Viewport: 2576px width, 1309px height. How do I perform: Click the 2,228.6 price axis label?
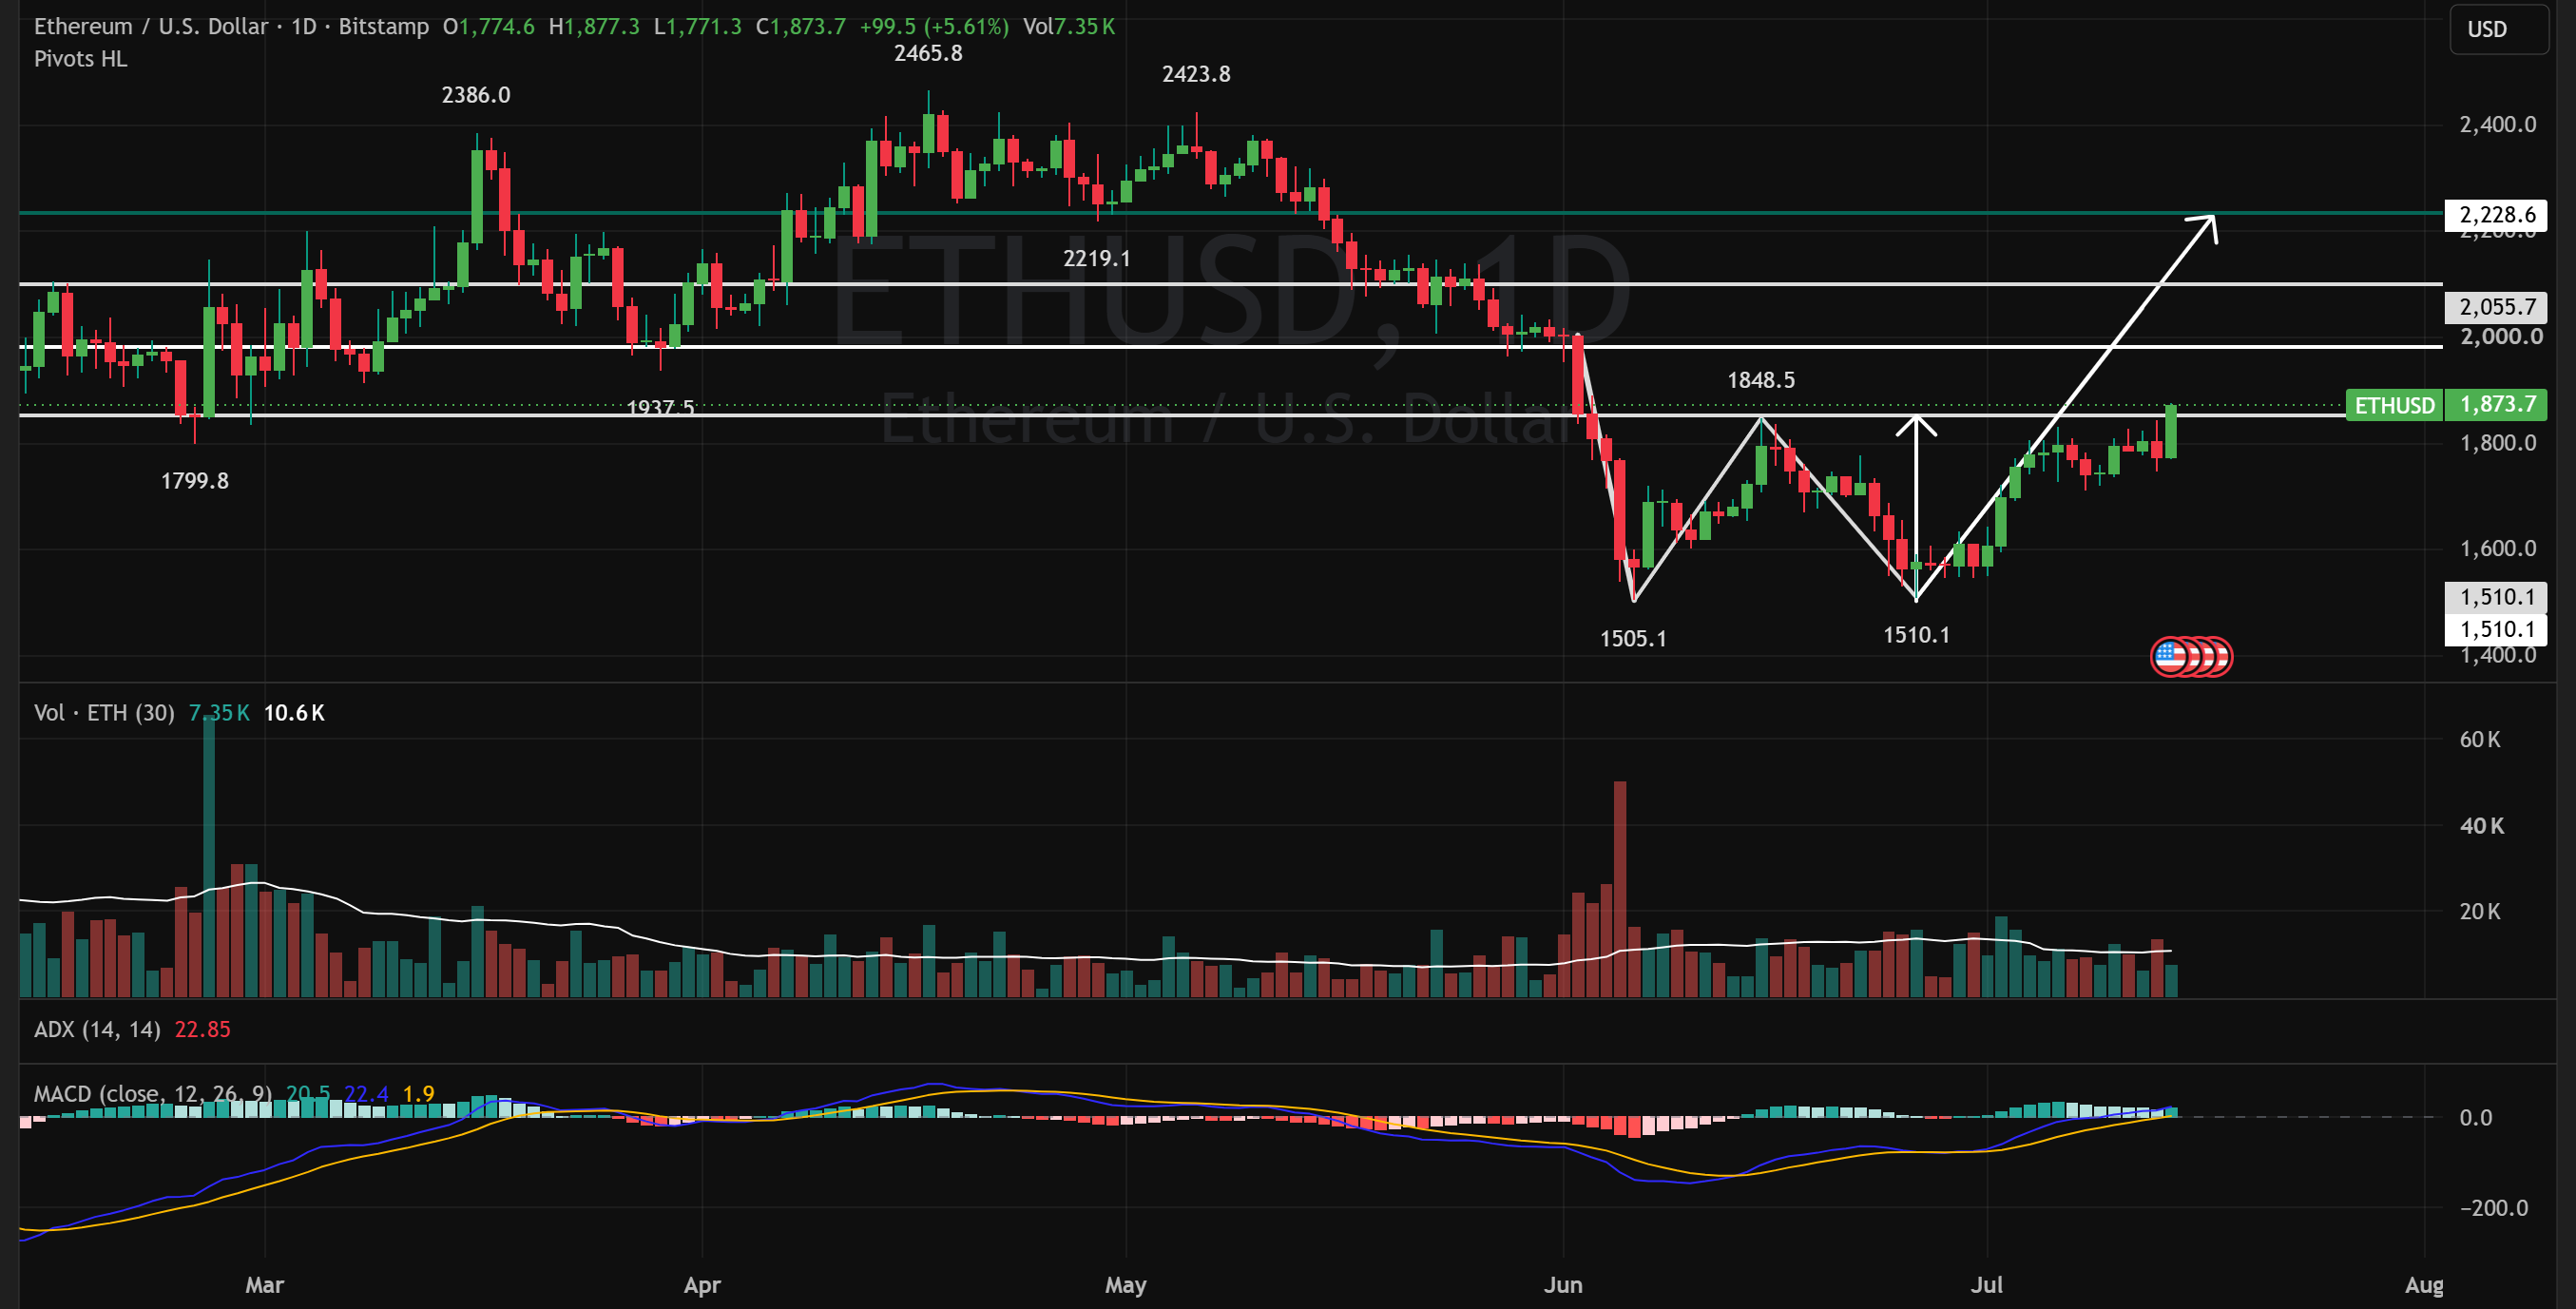click(2497, 215)
